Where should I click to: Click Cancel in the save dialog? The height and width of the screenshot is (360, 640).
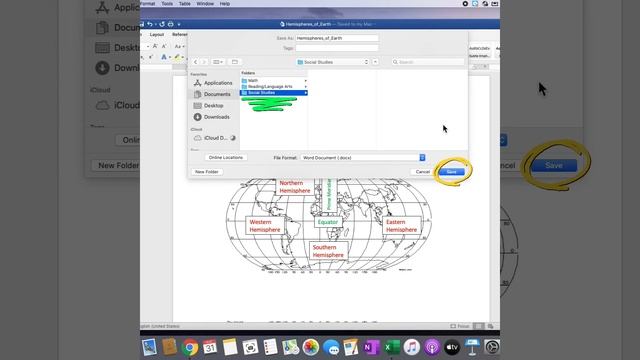(x=422, y=172)
